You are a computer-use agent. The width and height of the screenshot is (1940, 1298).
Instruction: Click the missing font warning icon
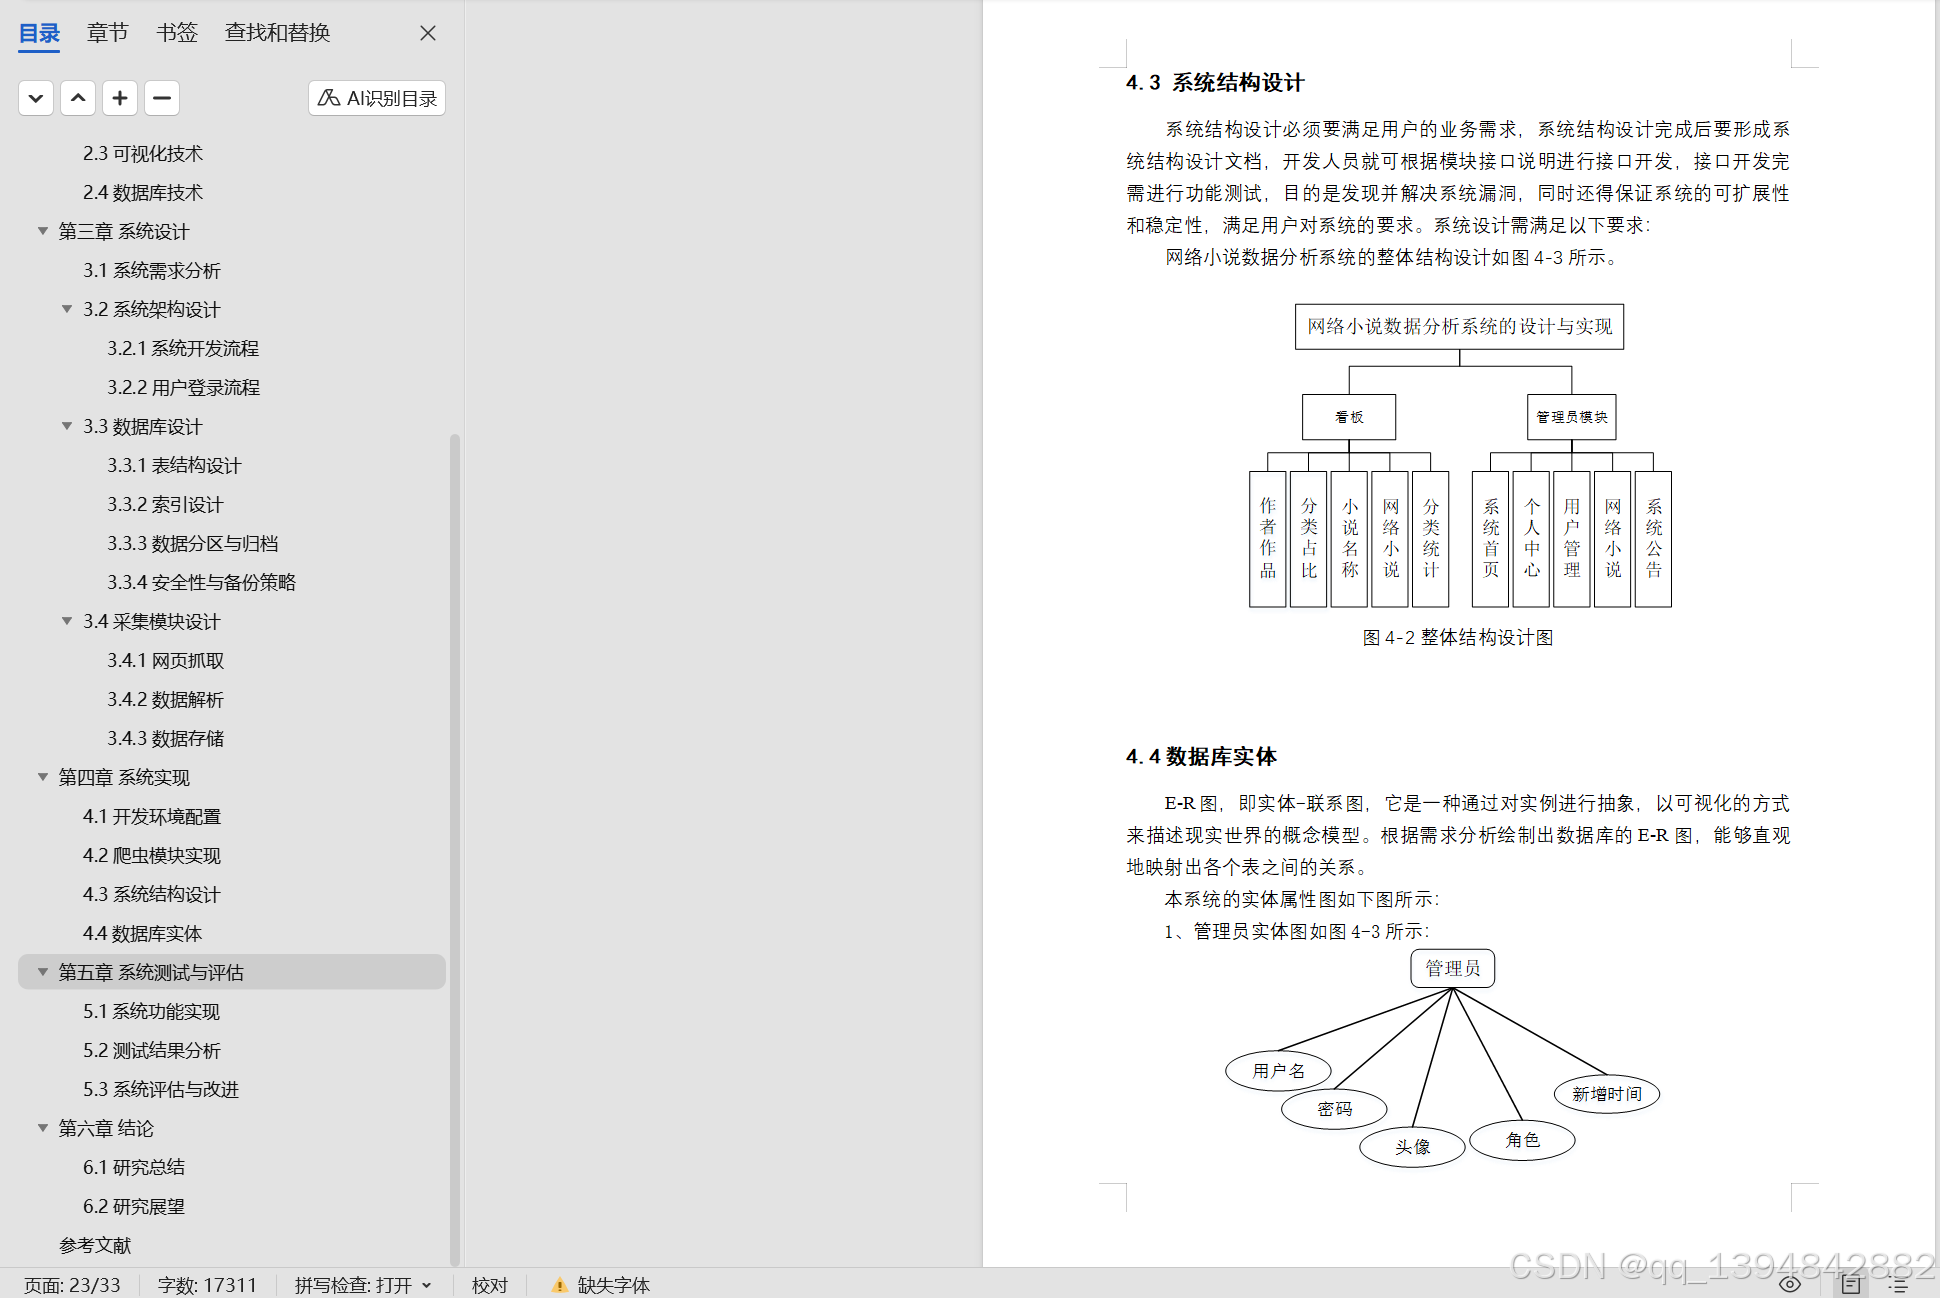[x=559, y=1284]
